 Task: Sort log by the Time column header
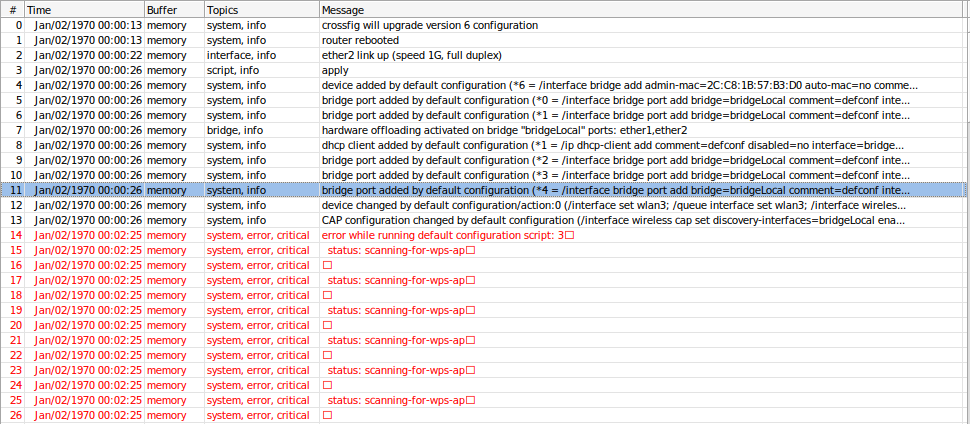(x=84, y=11)
